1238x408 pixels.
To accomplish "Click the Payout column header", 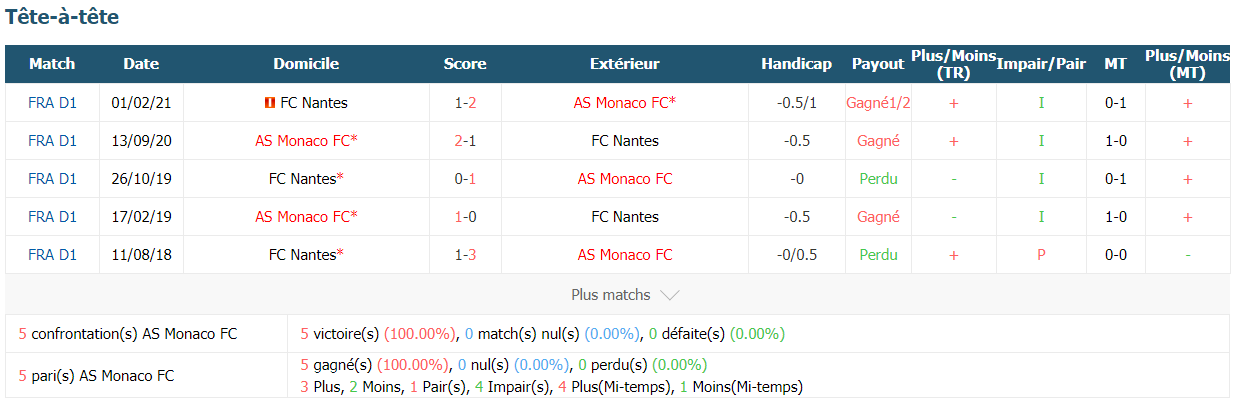I will pyautogui.click(x=878, y=64).
